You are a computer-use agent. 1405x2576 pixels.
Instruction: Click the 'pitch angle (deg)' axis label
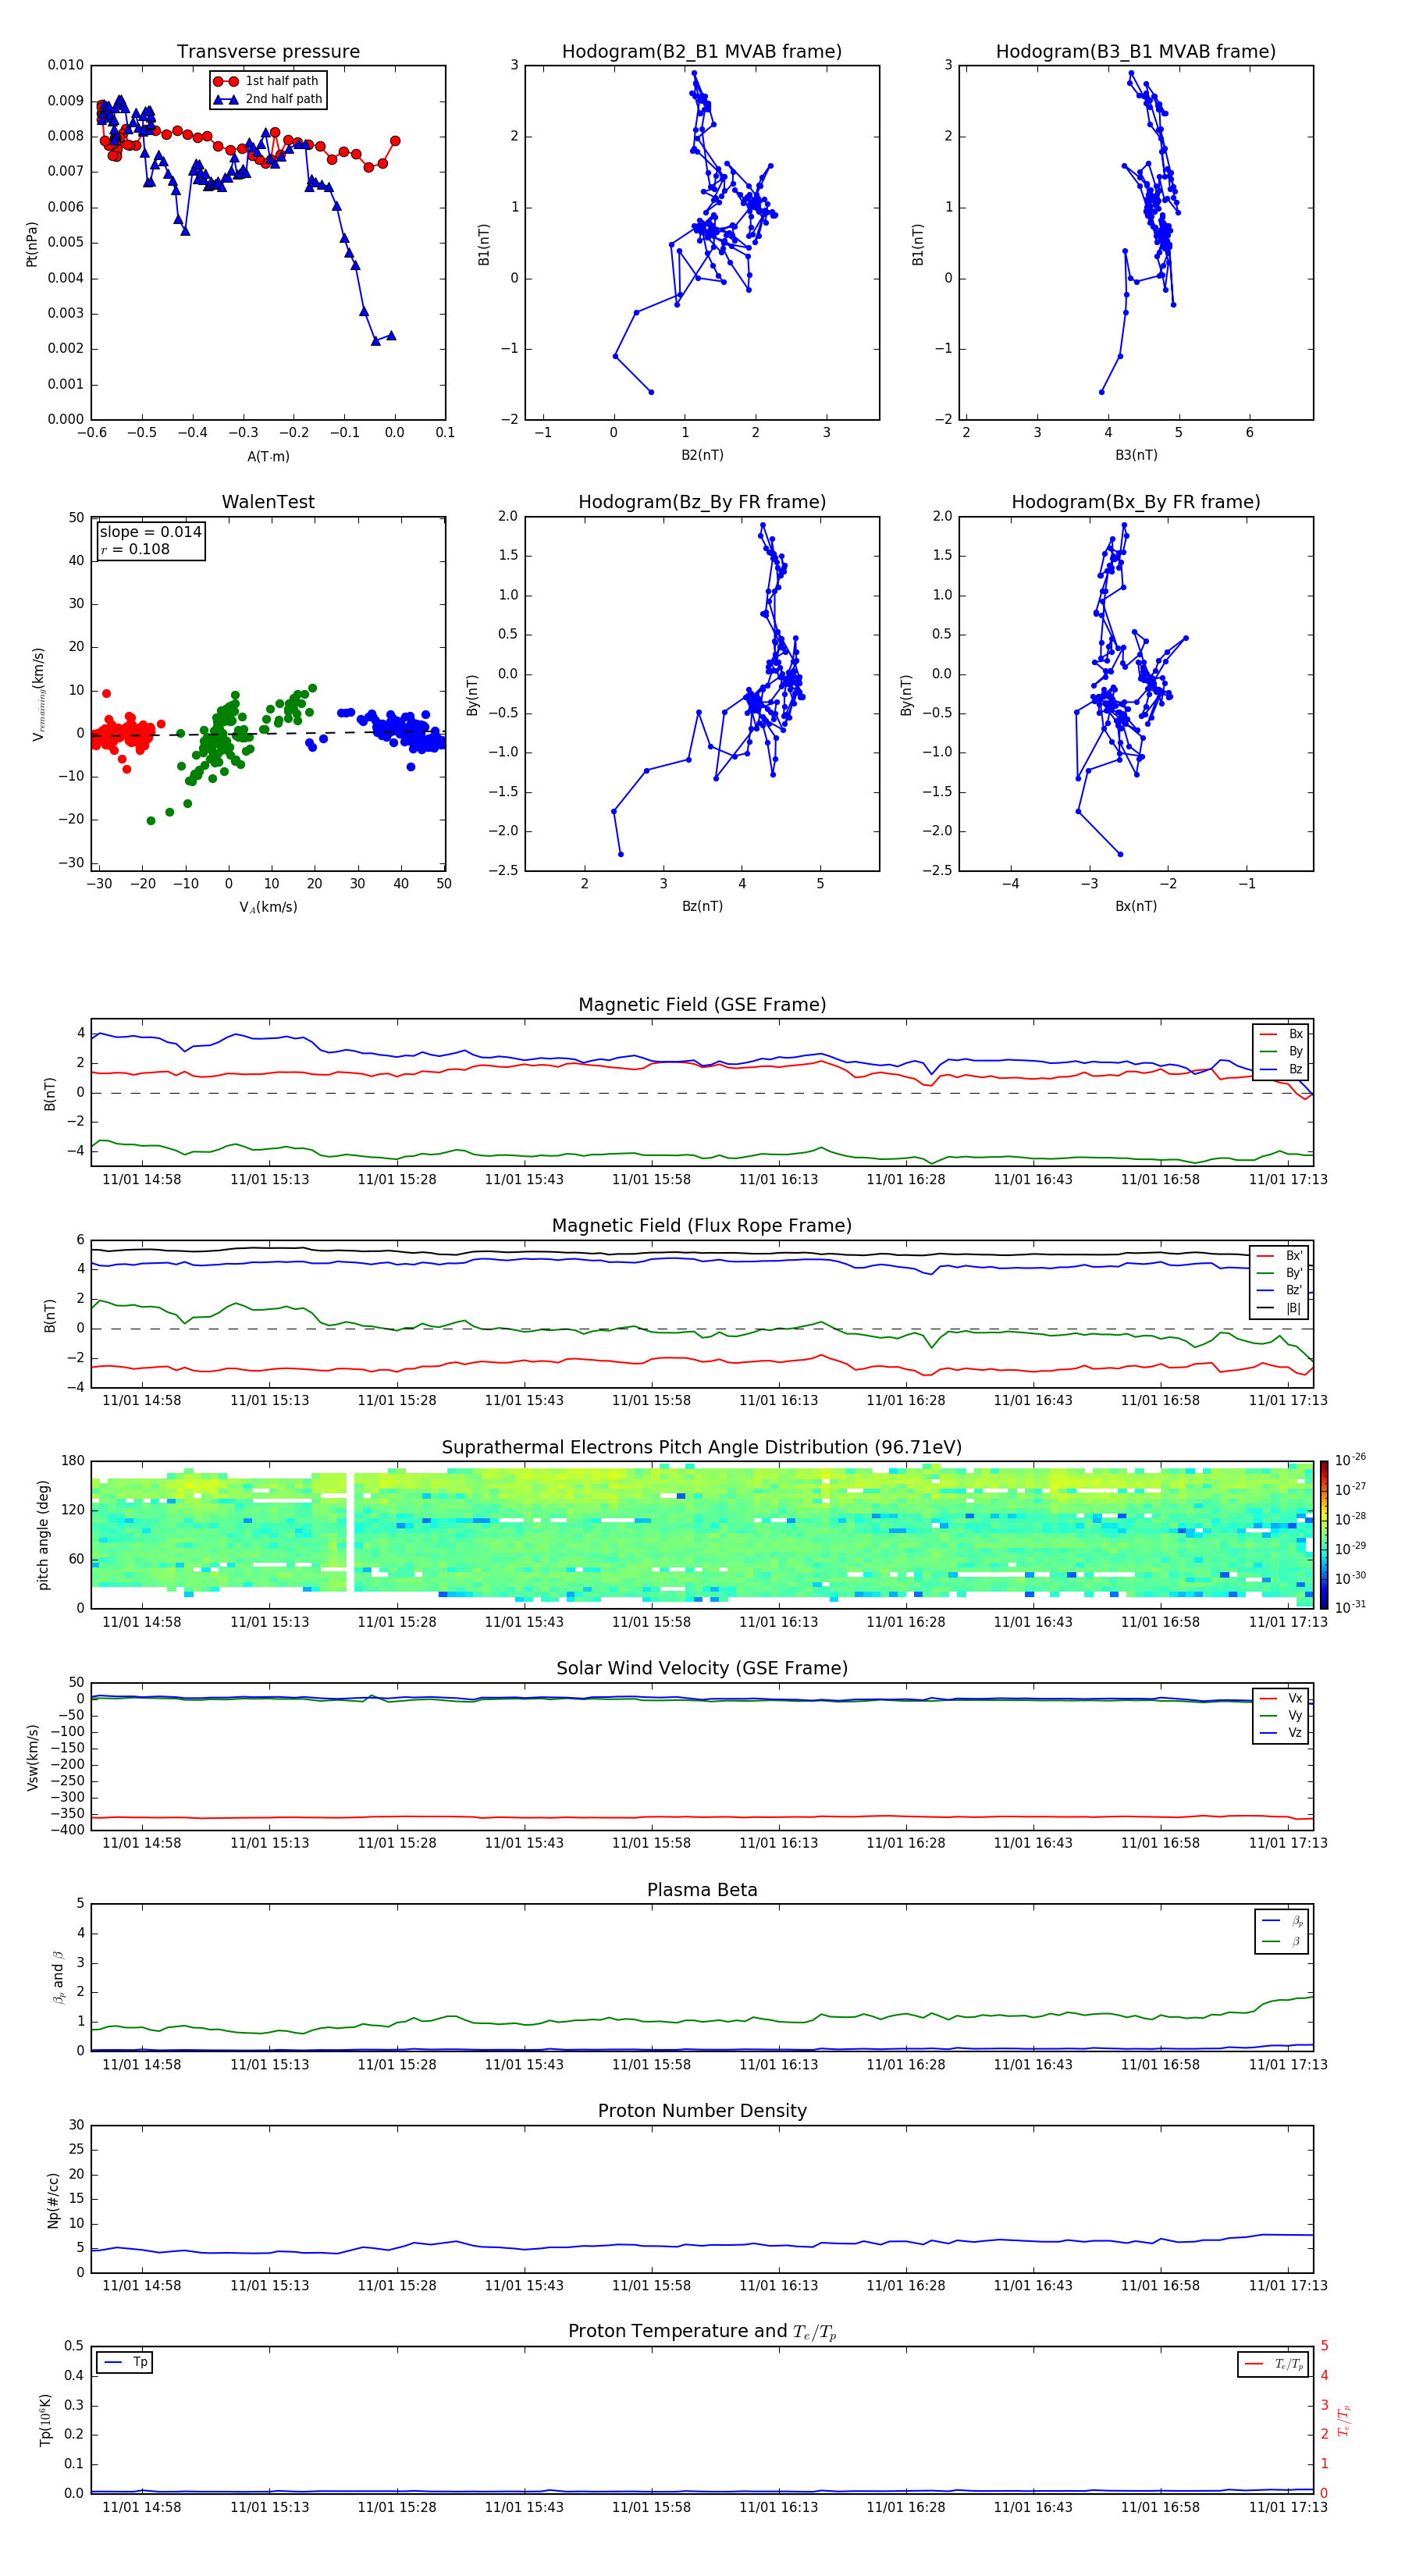[x=43, y=1535]
